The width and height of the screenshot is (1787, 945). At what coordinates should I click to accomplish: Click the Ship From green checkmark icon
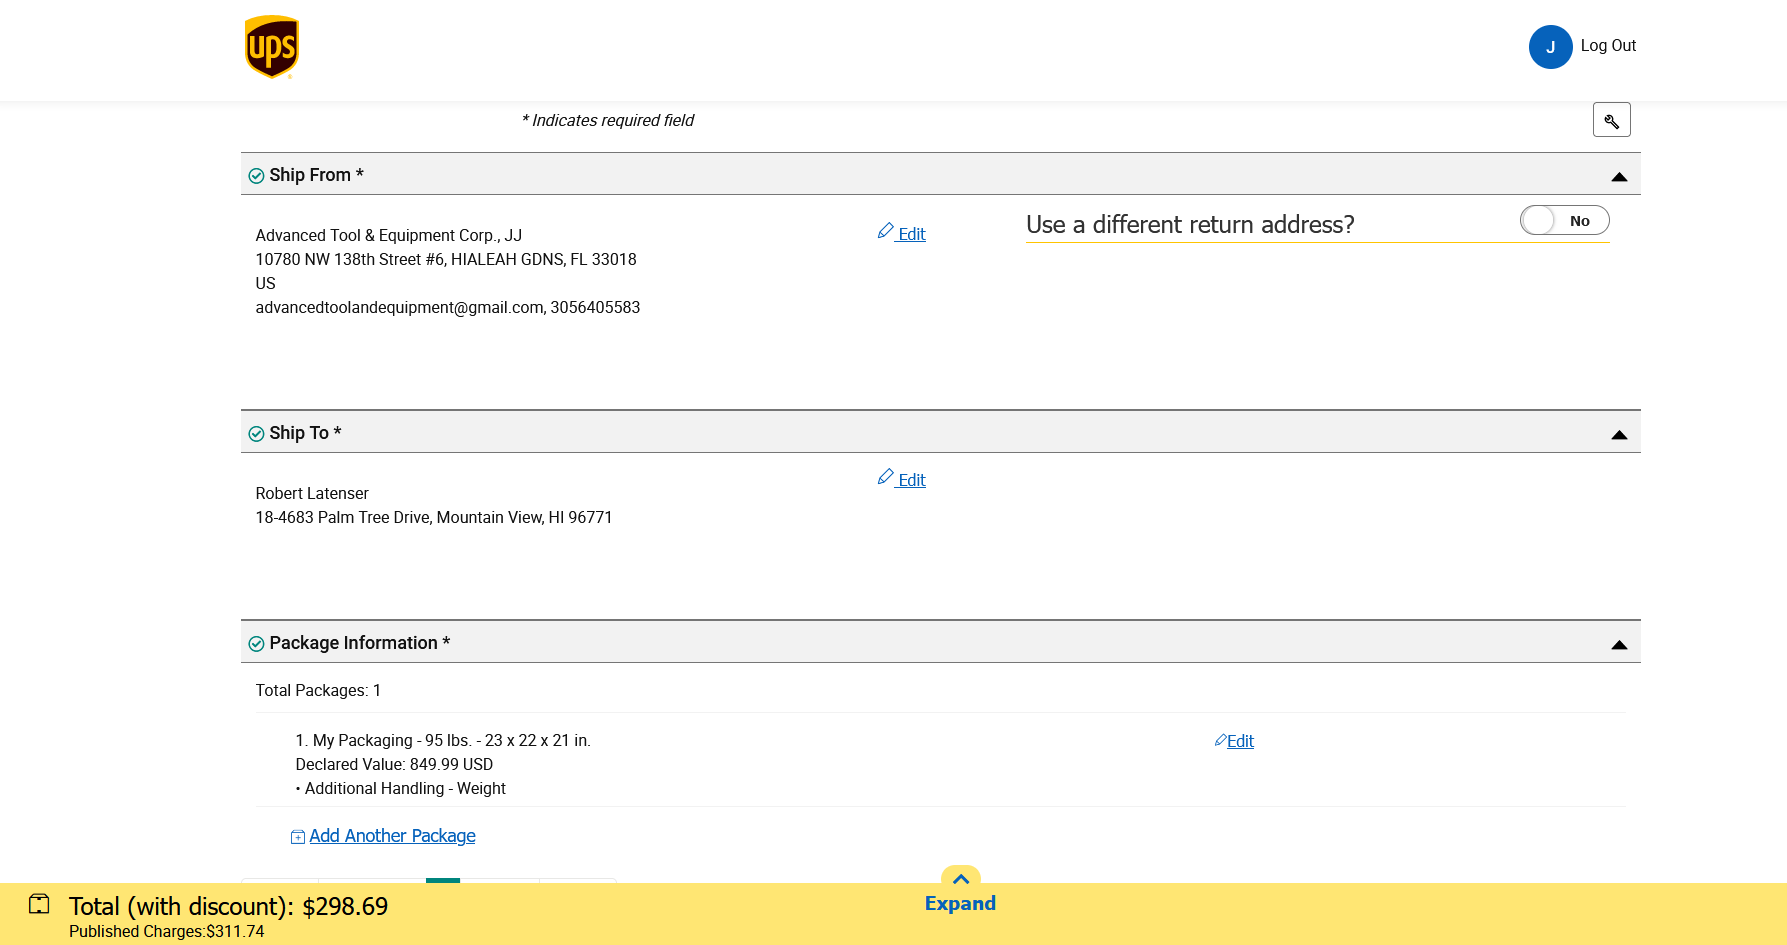click(256, 176)
